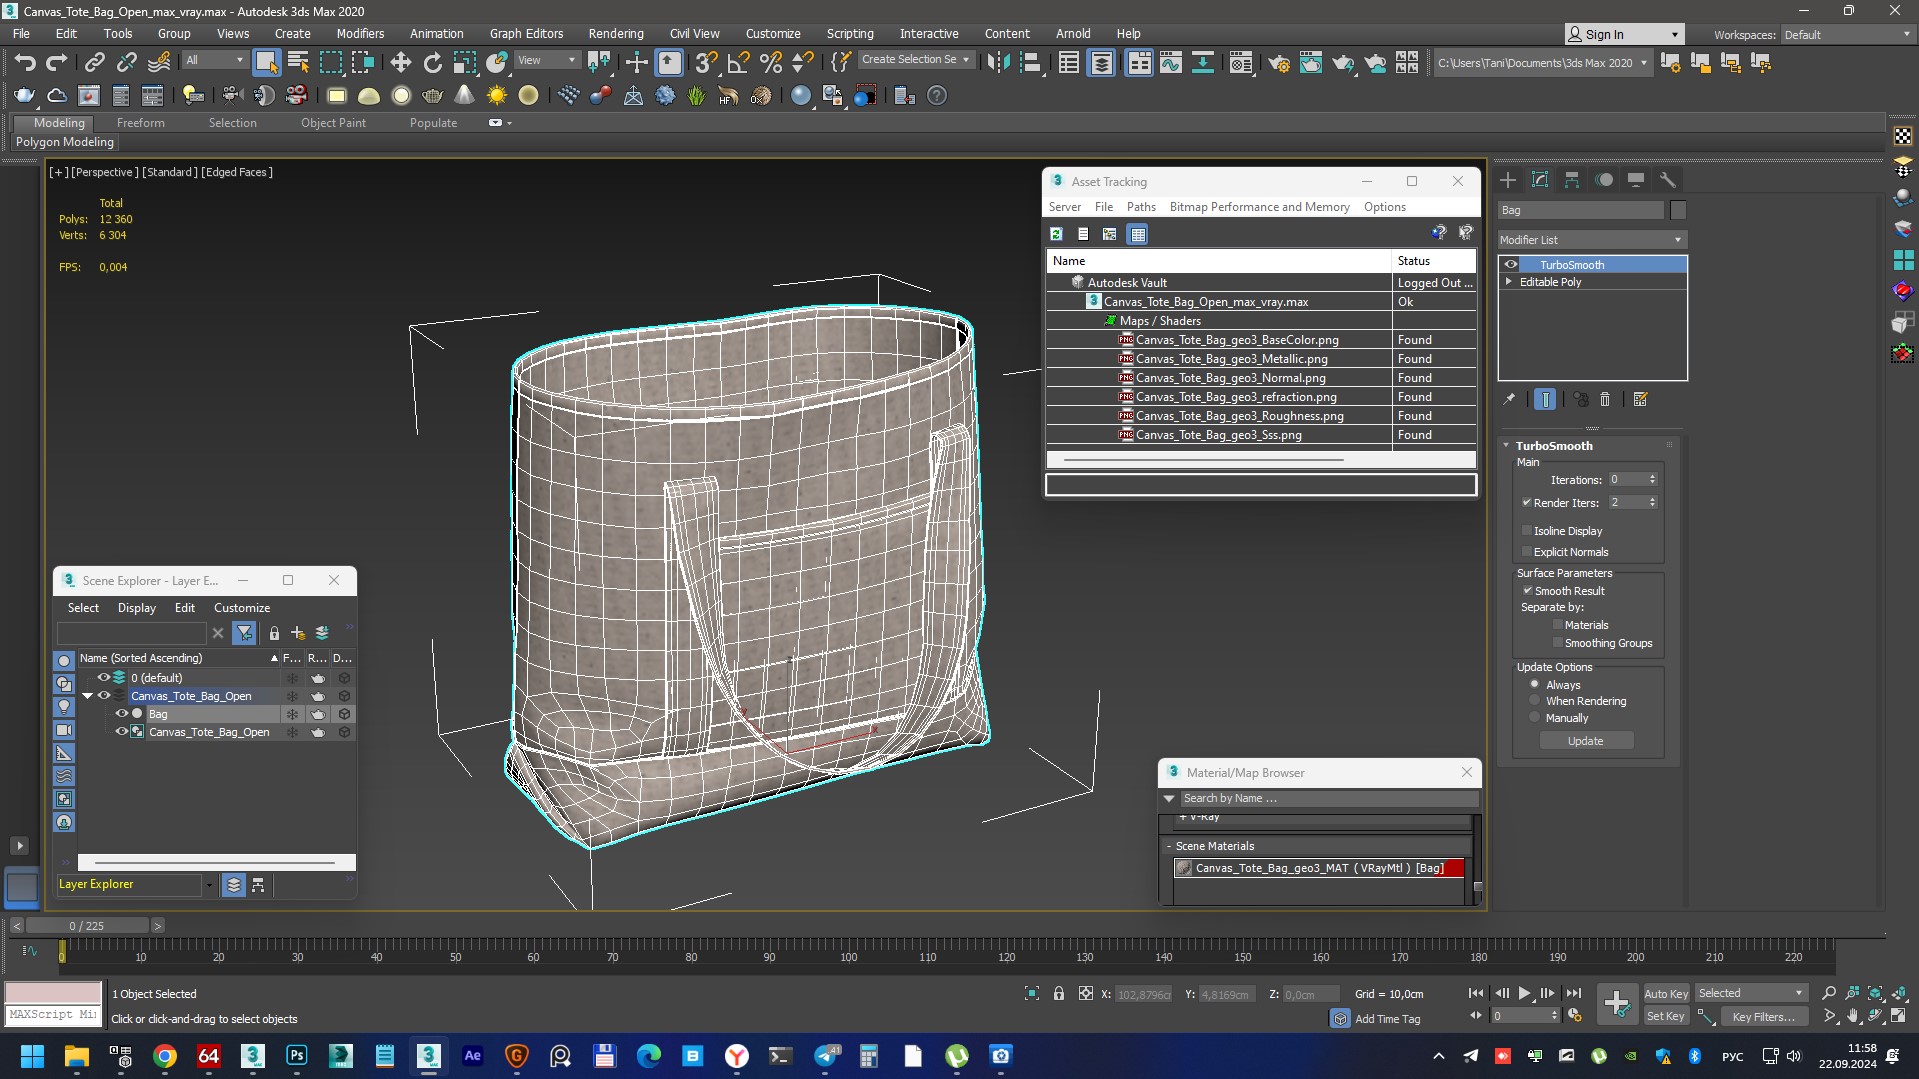Toggle the Auto Key button
This screenshot has height=1079, width=1919.
click(1666, 993)
